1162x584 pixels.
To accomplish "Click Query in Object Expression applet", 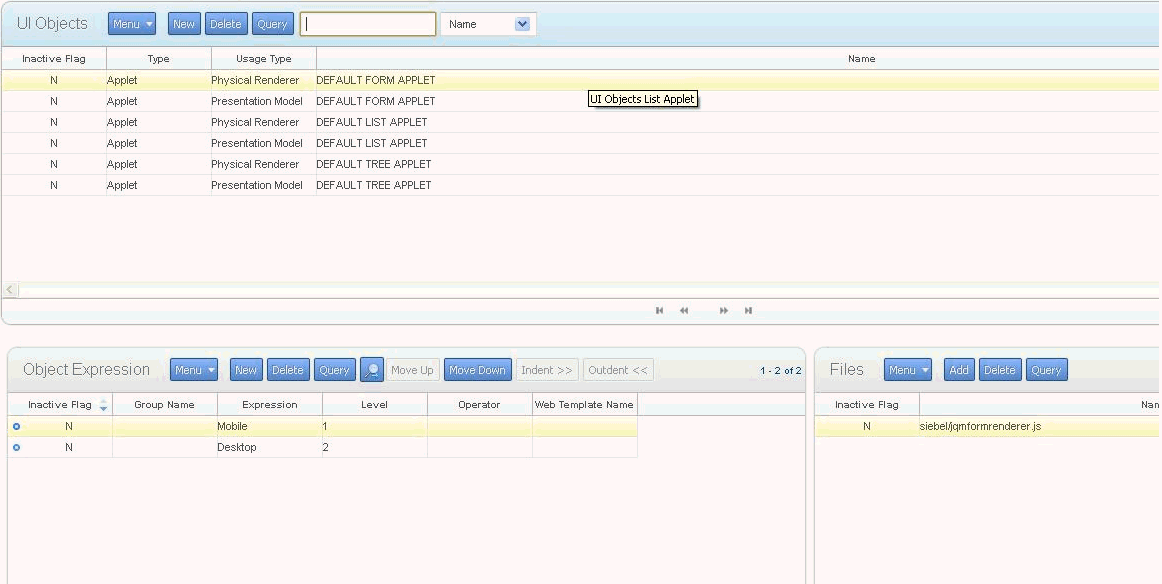I will 334,370.
